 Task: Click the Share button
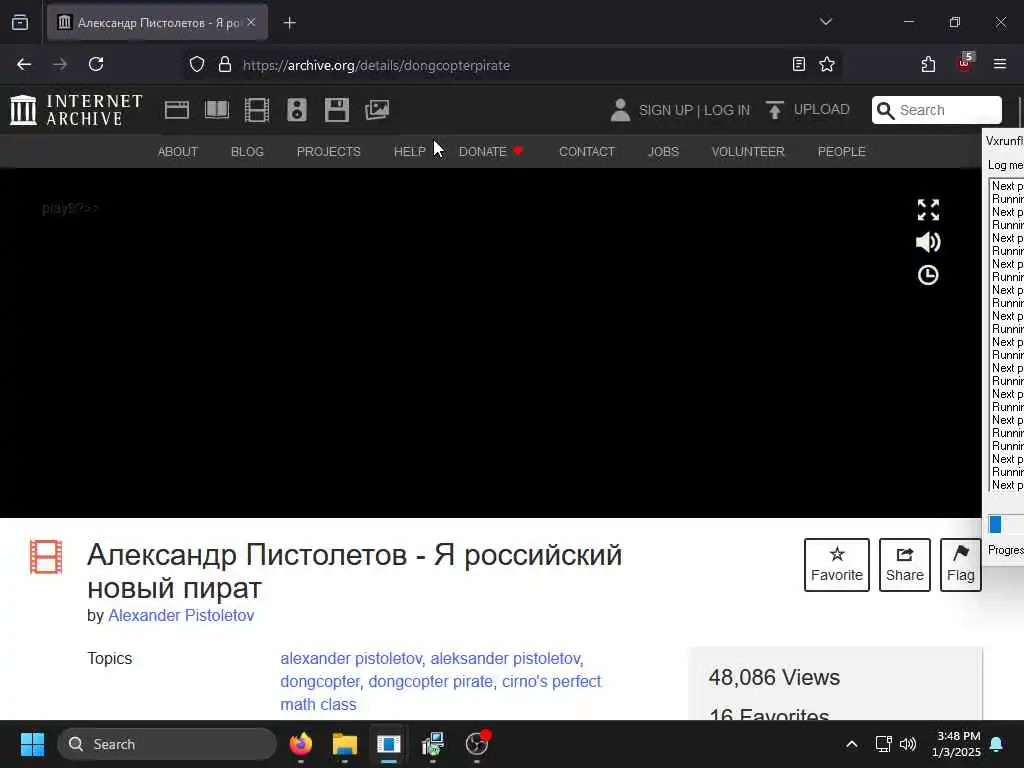(x=904, y=565)
